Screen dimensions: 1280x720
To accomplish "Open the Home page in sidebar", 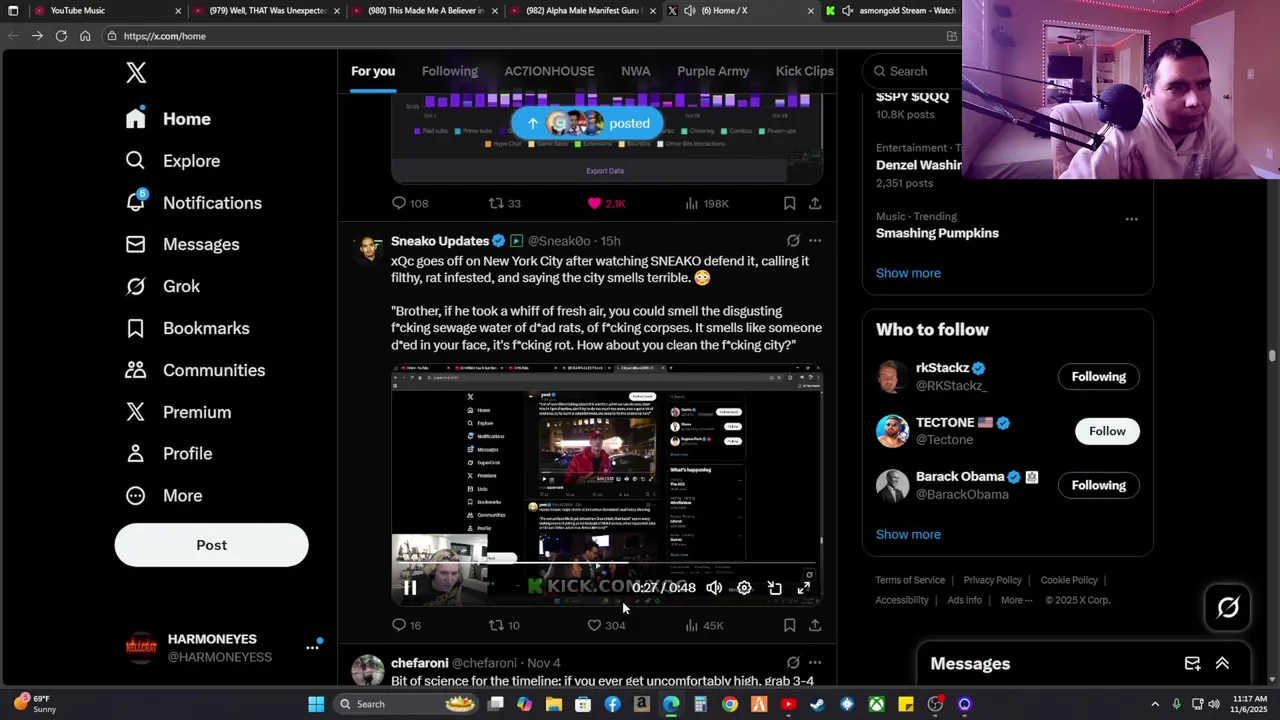I will (168, 119).
